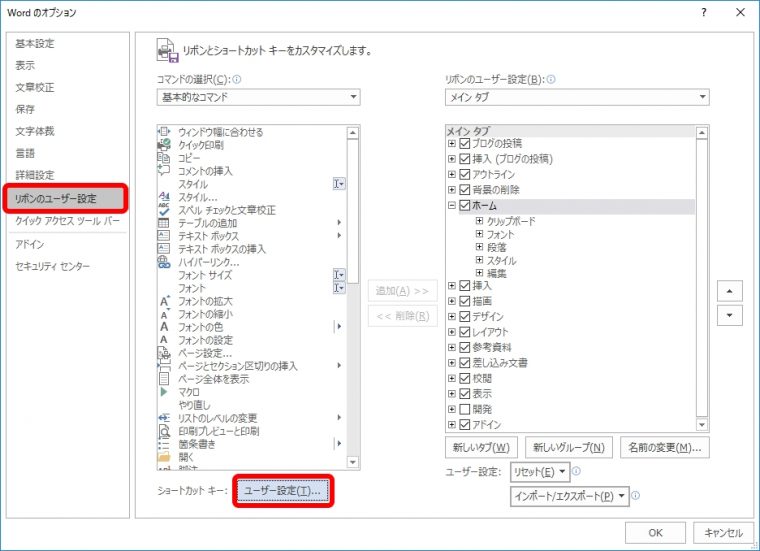Open the リボンのユーザー設定 メイン タブ dropdown

(577, 97)
